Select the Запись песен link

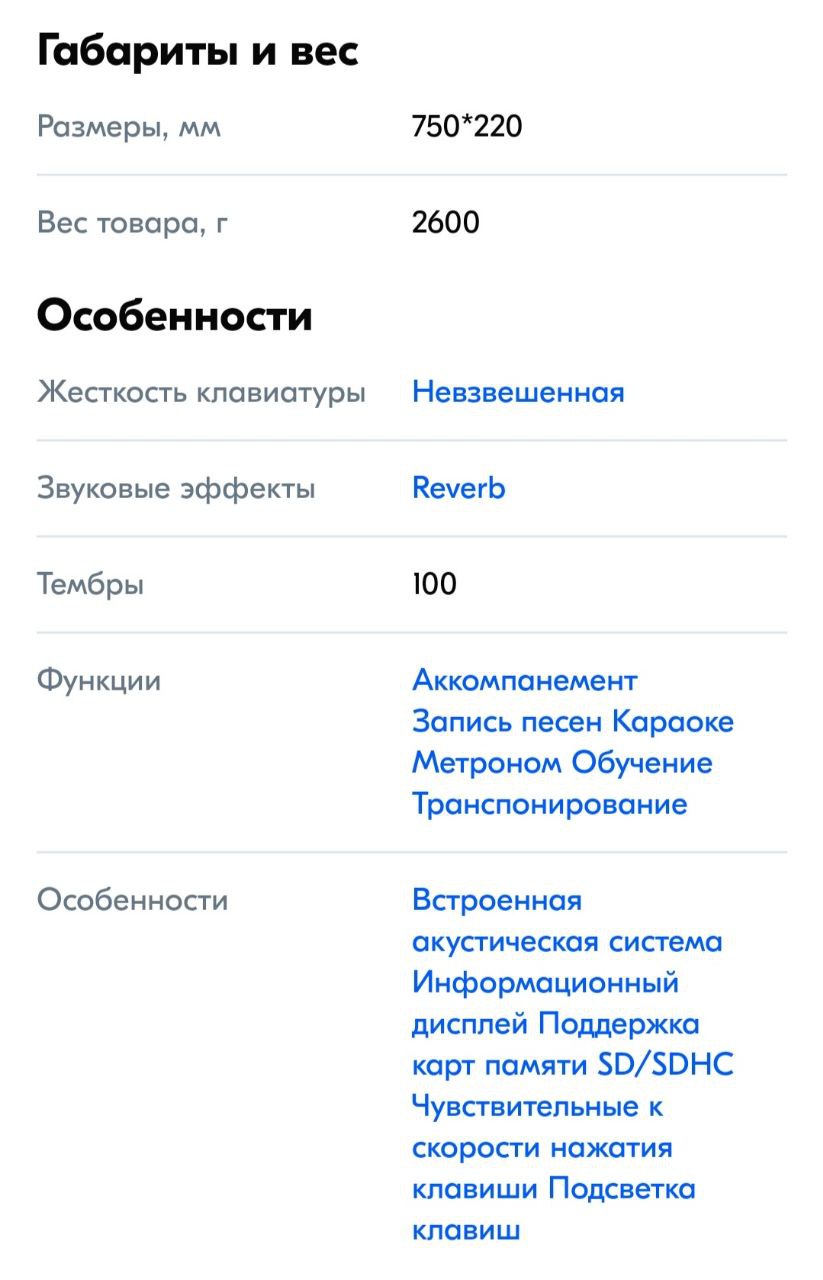pyautogui.click(x=508, y=722)
